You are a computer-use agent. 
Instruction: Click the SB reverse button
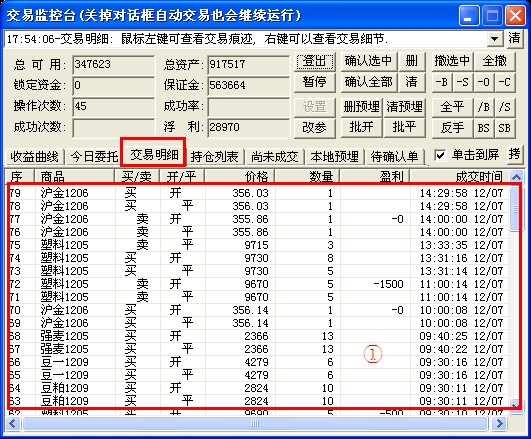coord(505,128)
